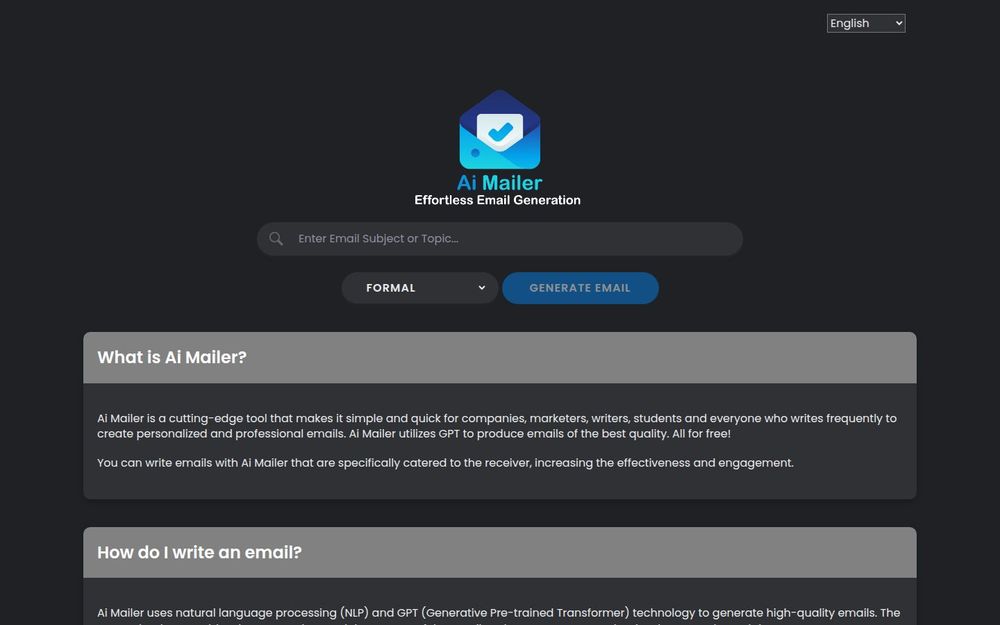Click the GENERATE EMAIL button

click(580, 288)
